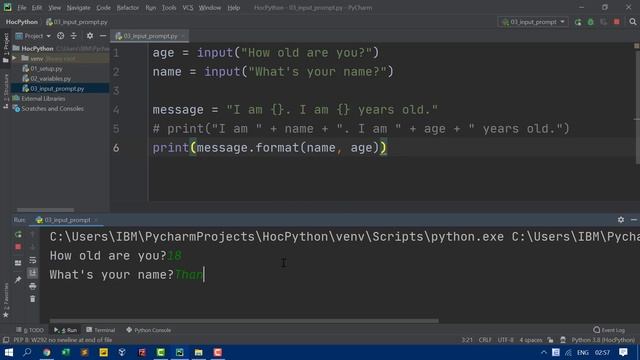640x360 pixels.
Task: Open Search Everywhere magnifier icon
Action: (633, 22)
